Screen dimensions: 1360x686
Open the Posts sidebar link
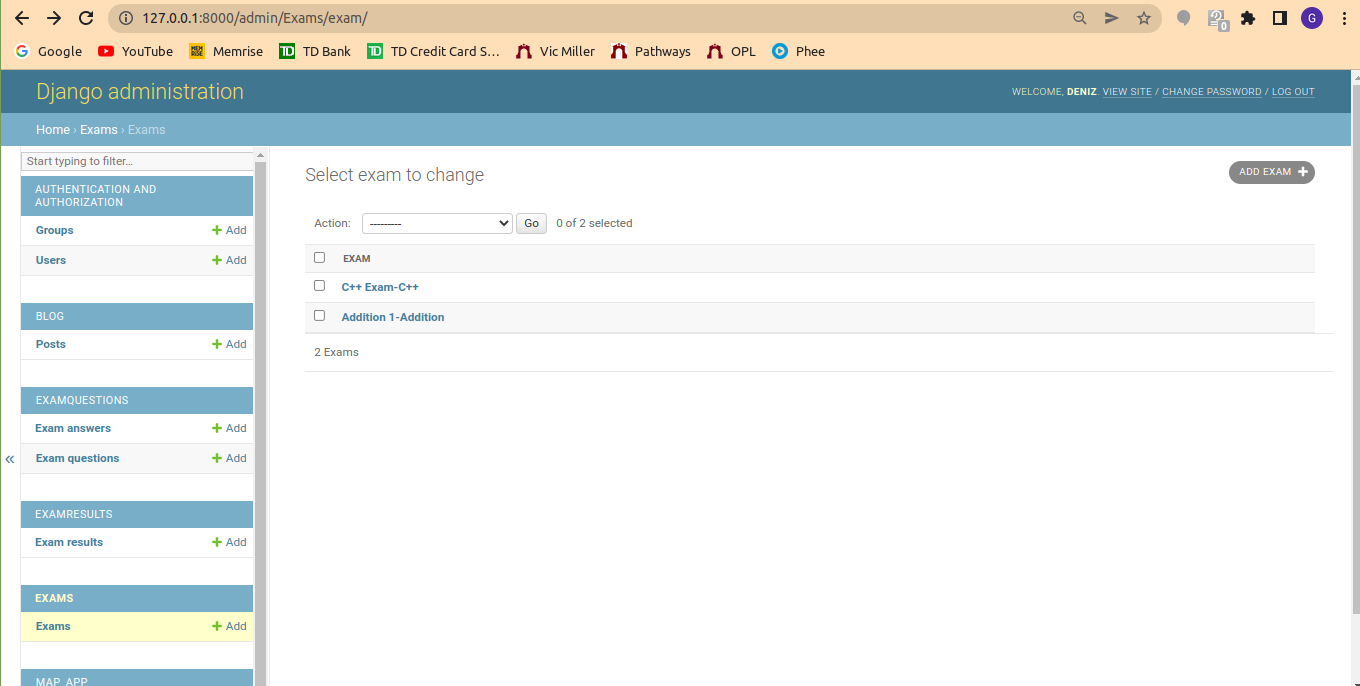[51, 344]
